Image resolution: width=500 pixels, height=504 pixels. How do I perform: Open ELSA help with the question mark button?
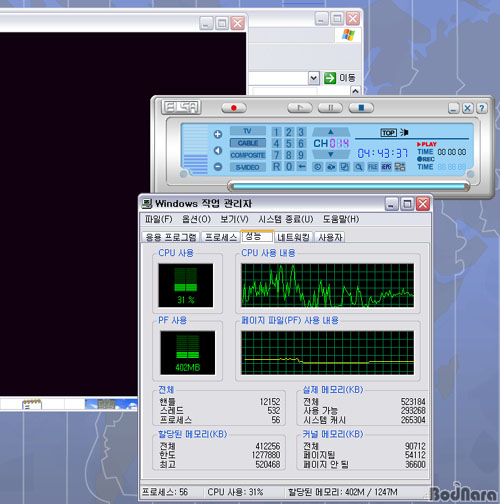point(482,108)
